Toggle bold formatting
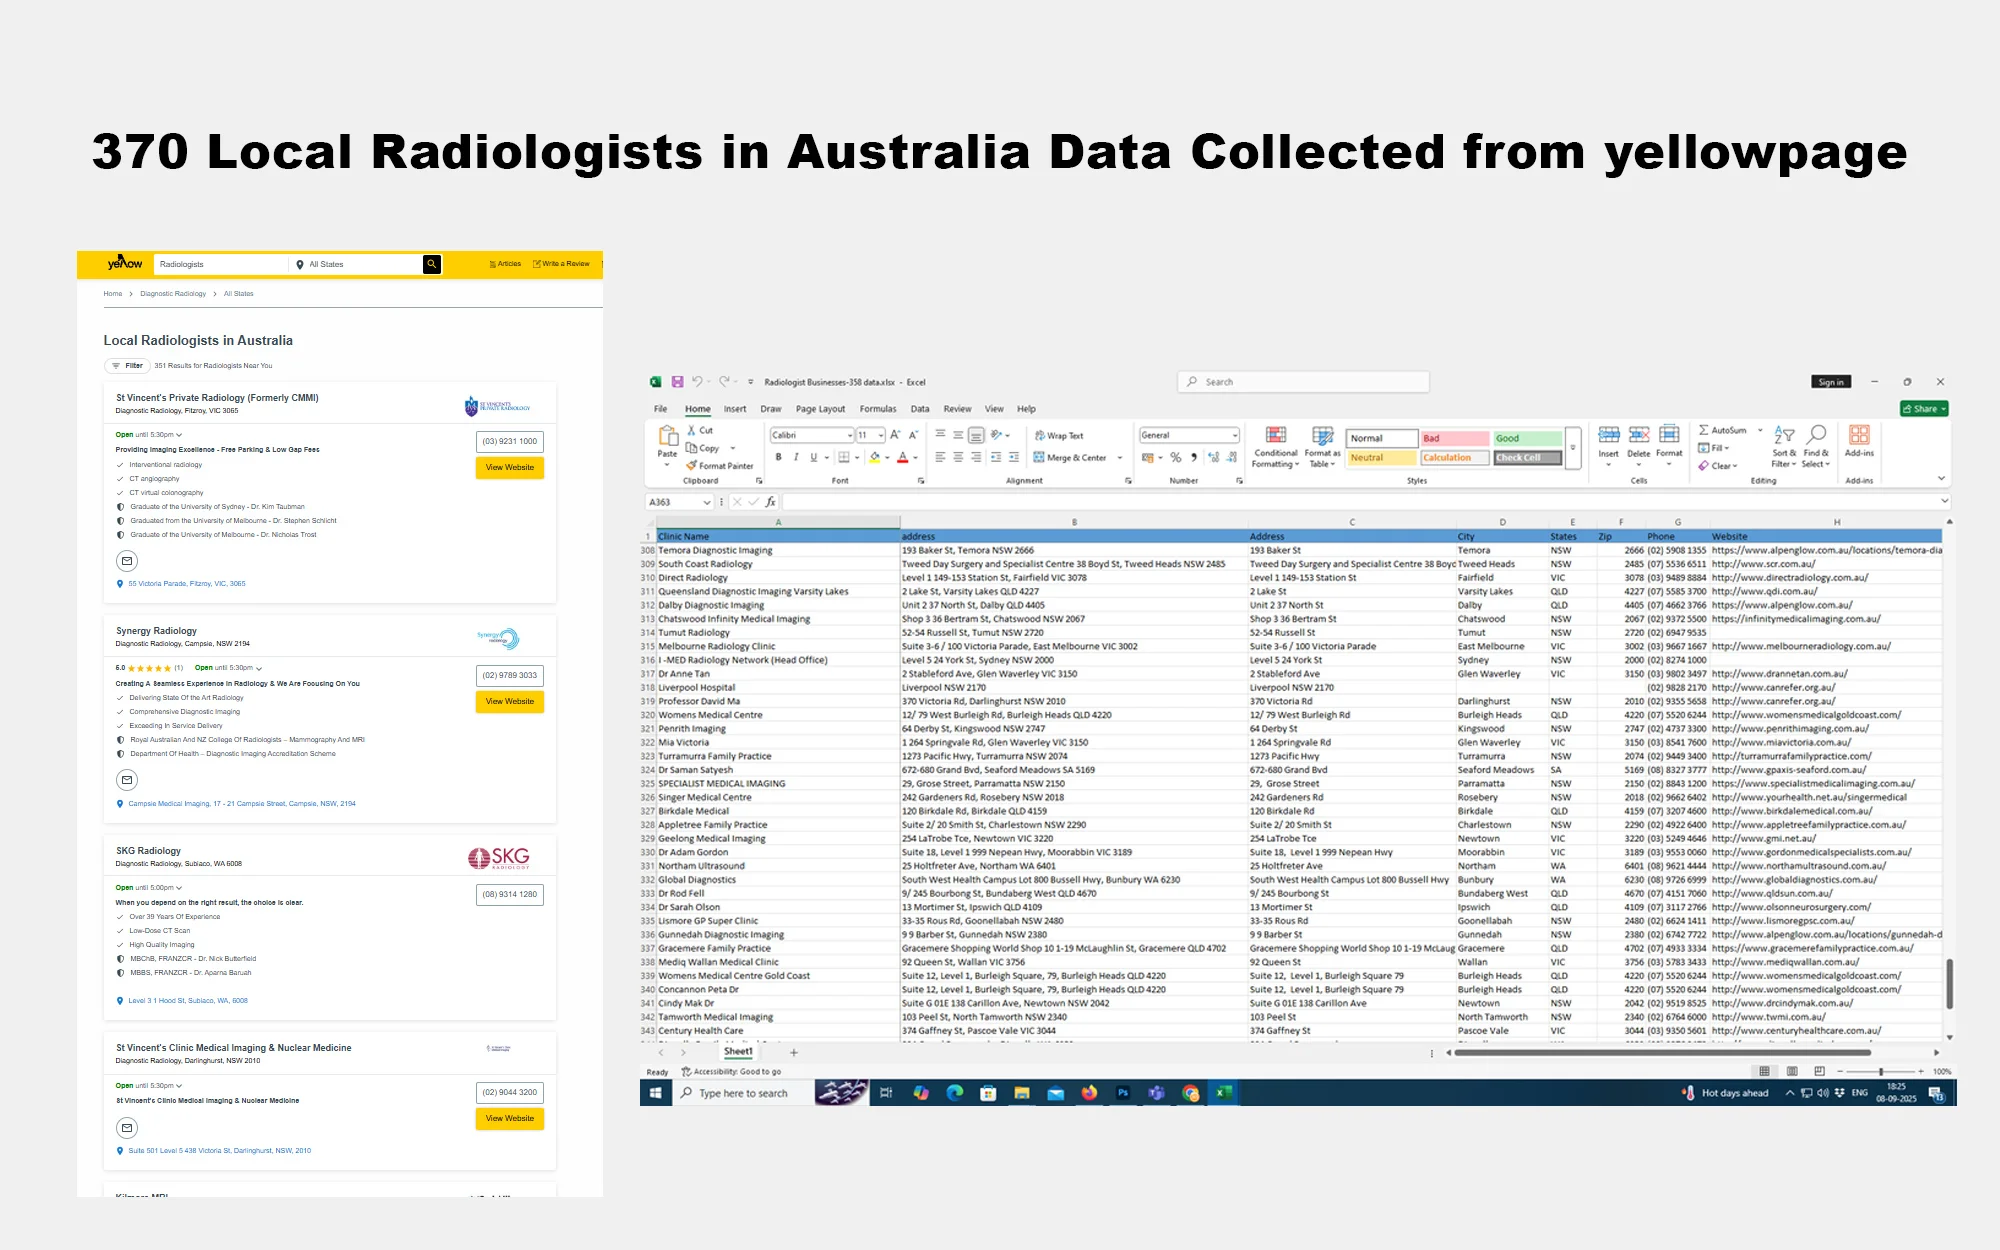Screen dimensions: 2000x1250 pyautogui.click(x=778, y=458)
